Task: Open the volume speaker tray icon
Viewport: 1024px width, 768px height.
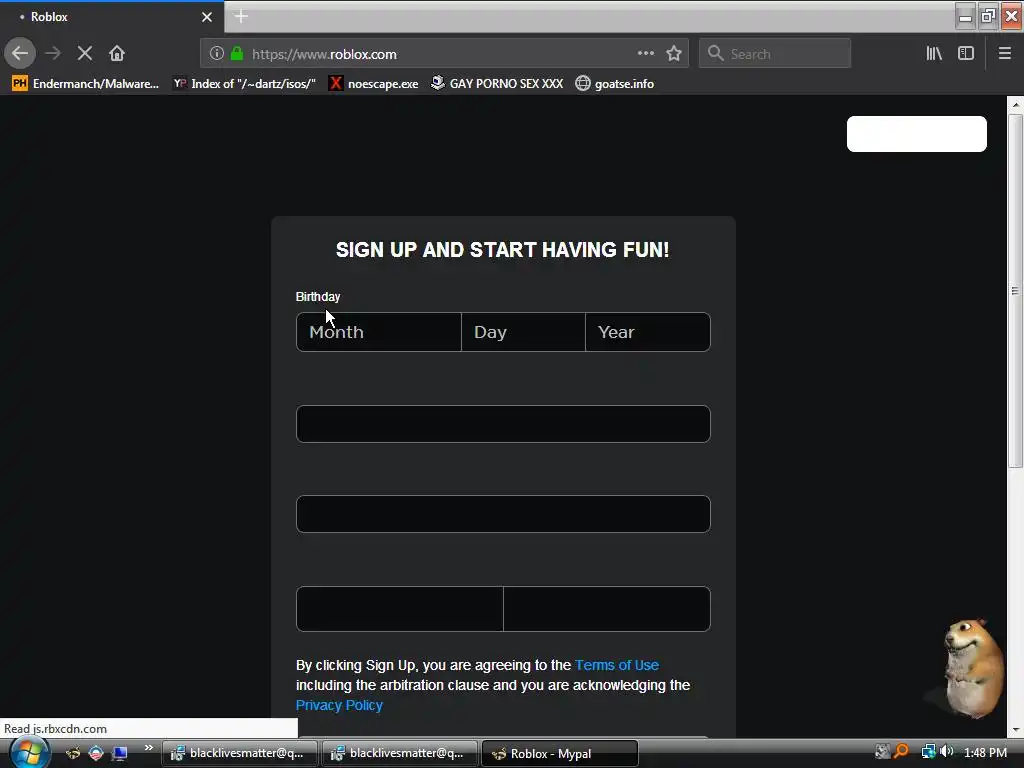Action: 946,752
